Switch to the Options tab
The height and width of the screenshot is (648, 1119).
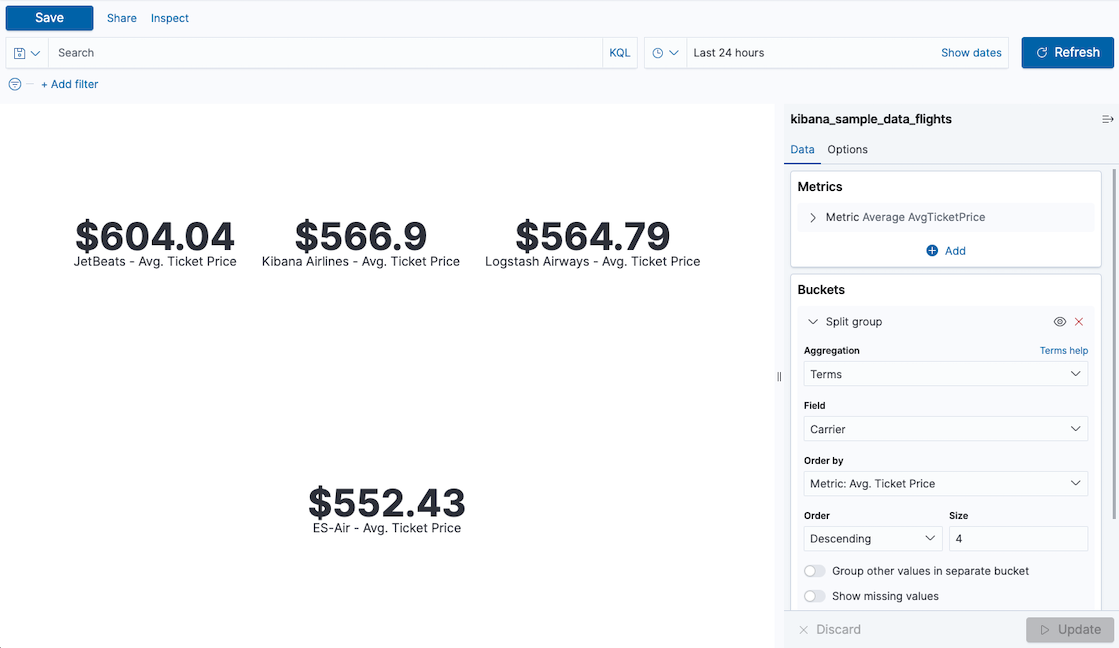tap(847, 150)
